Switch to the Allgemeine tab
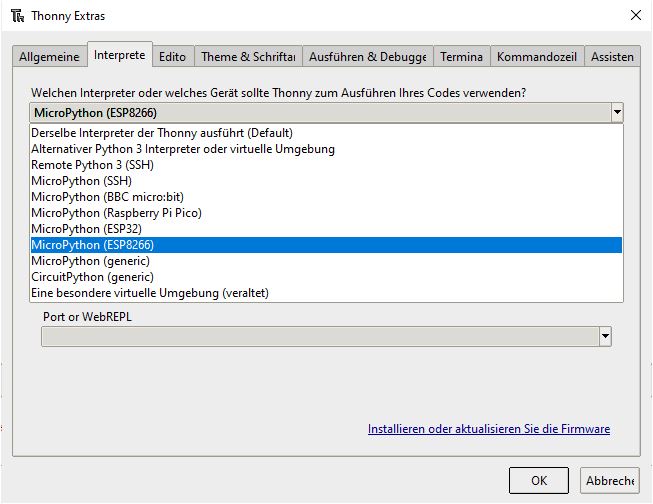This screenshot has height=504, width=653. pyautogui.click(x=49, y=56)
